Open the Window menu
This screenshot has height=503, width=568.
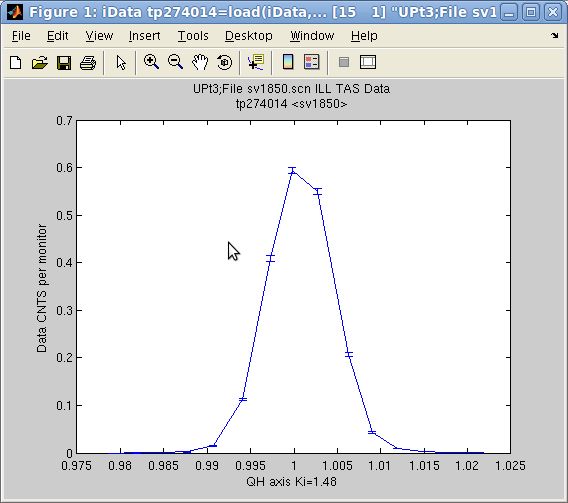click(x=312, y=36)
